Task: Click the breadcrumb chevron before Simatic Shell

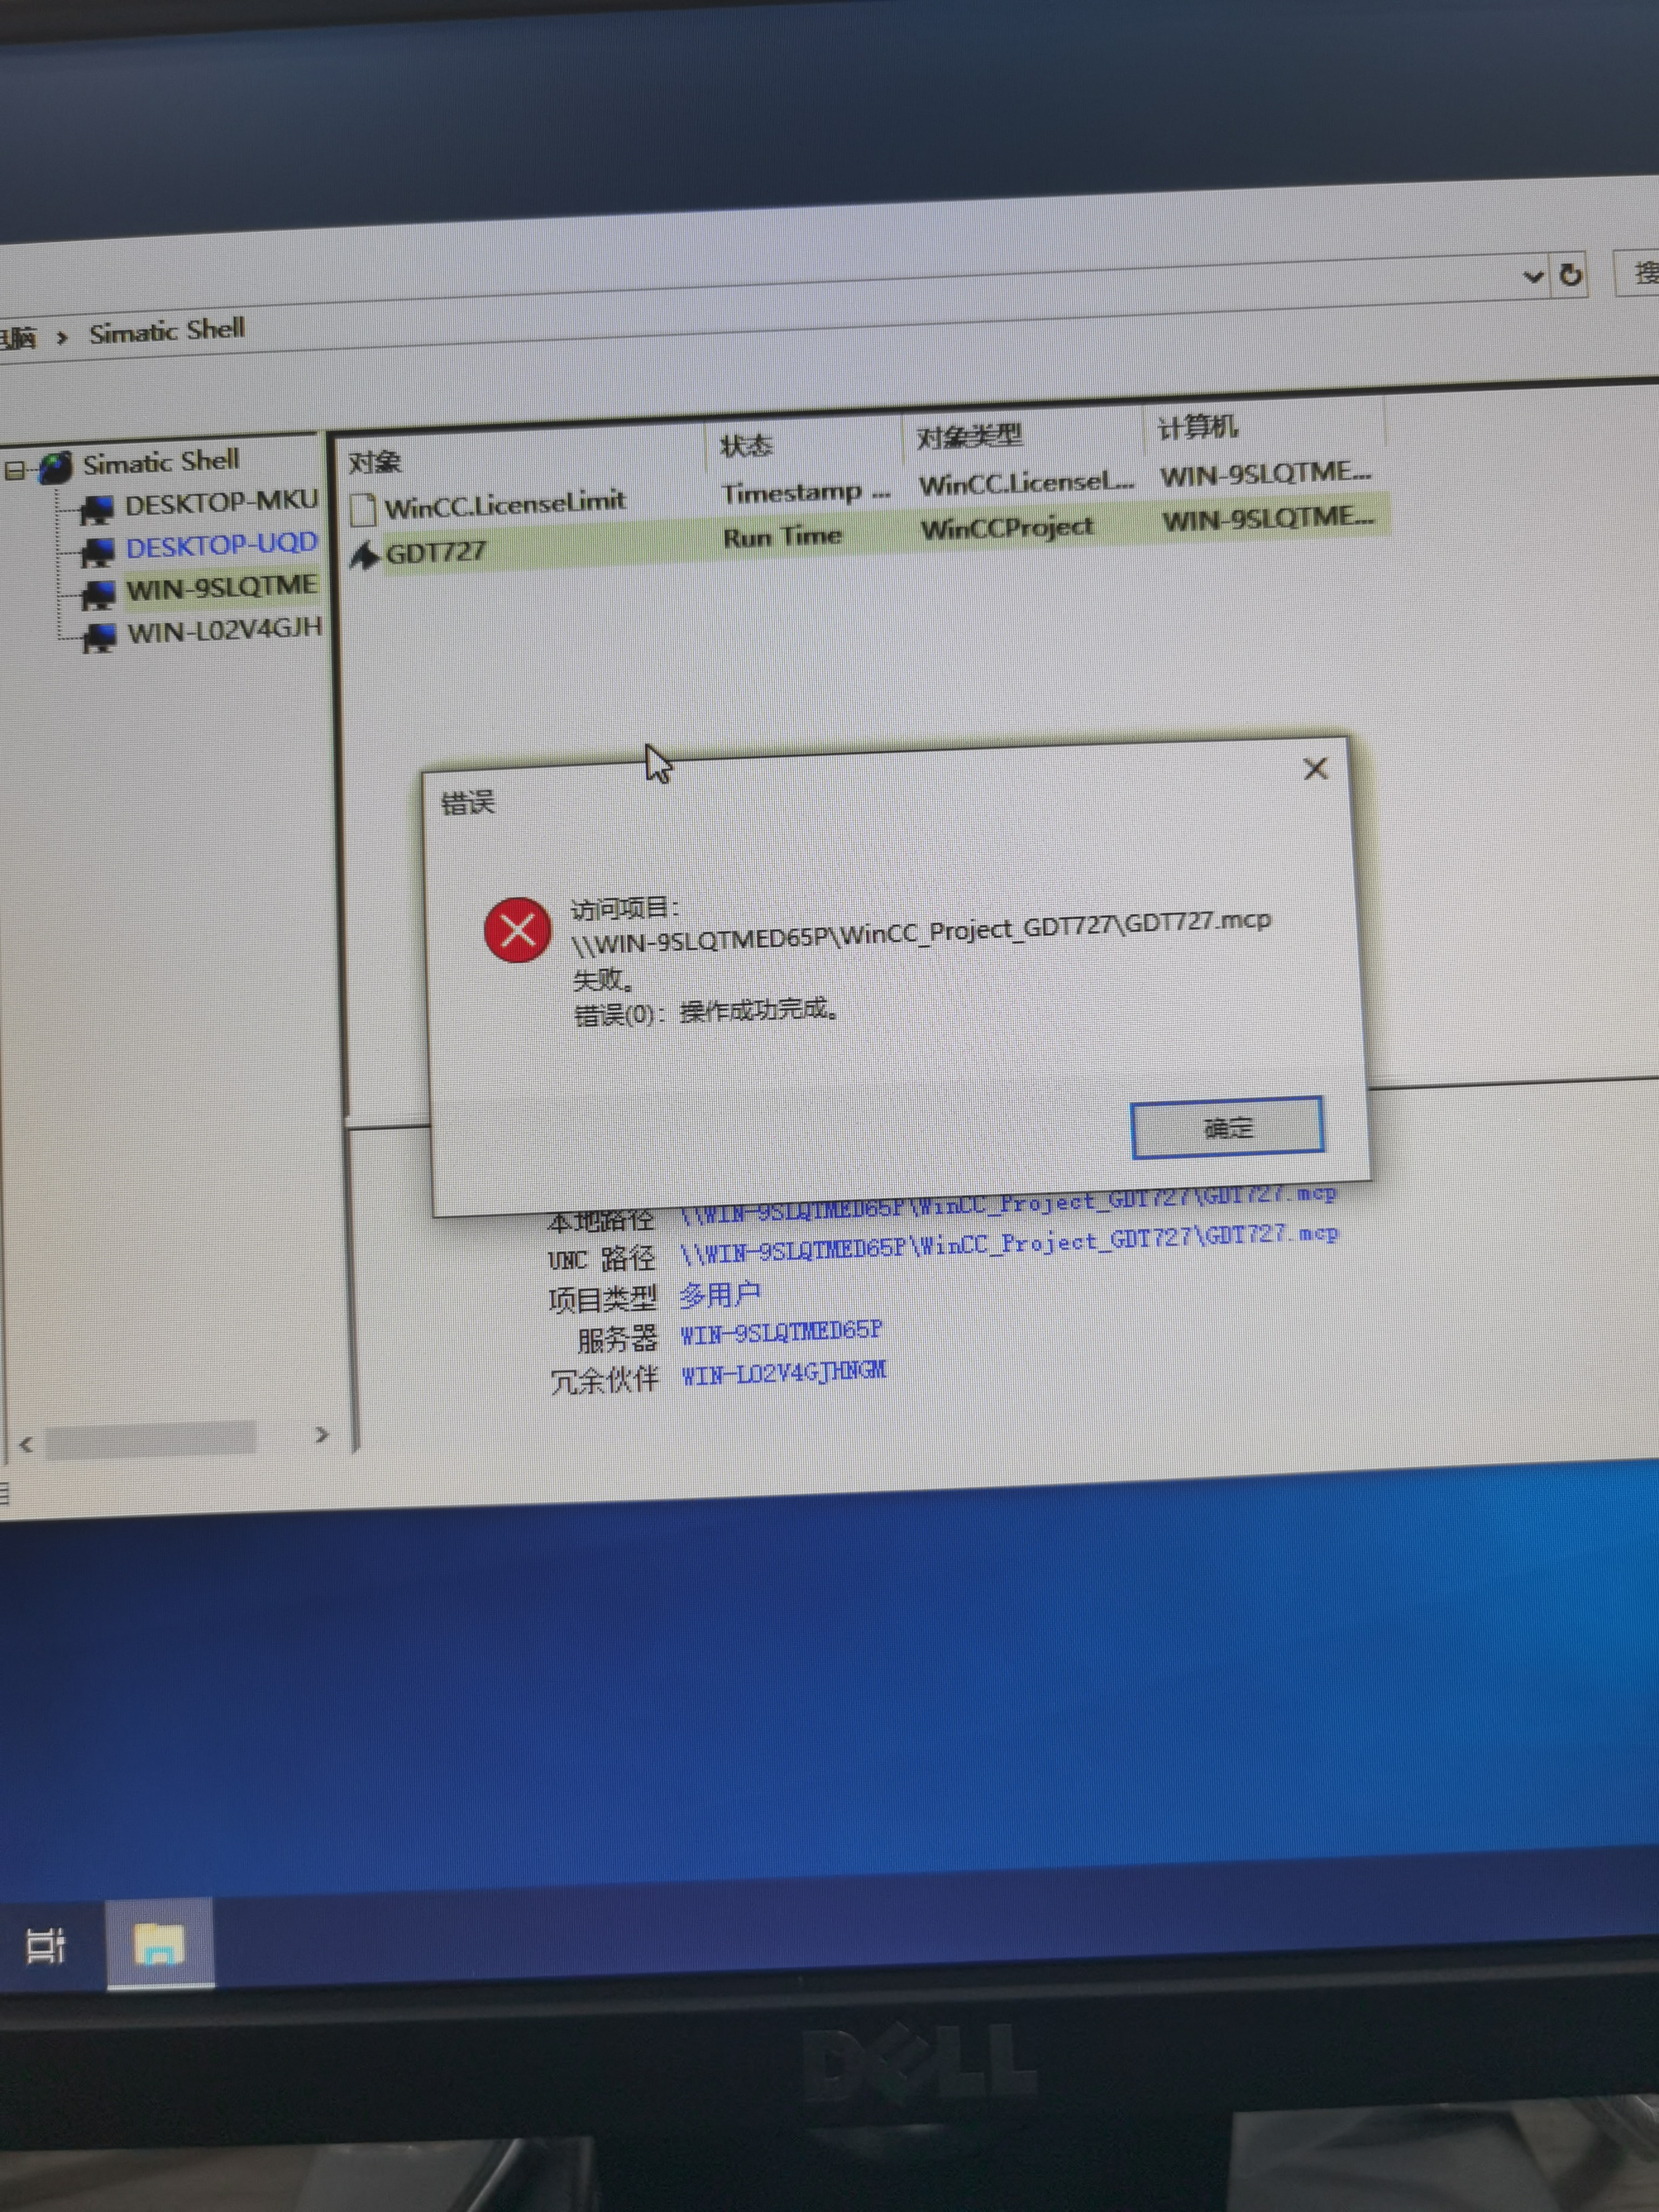Action: point(62,337)
